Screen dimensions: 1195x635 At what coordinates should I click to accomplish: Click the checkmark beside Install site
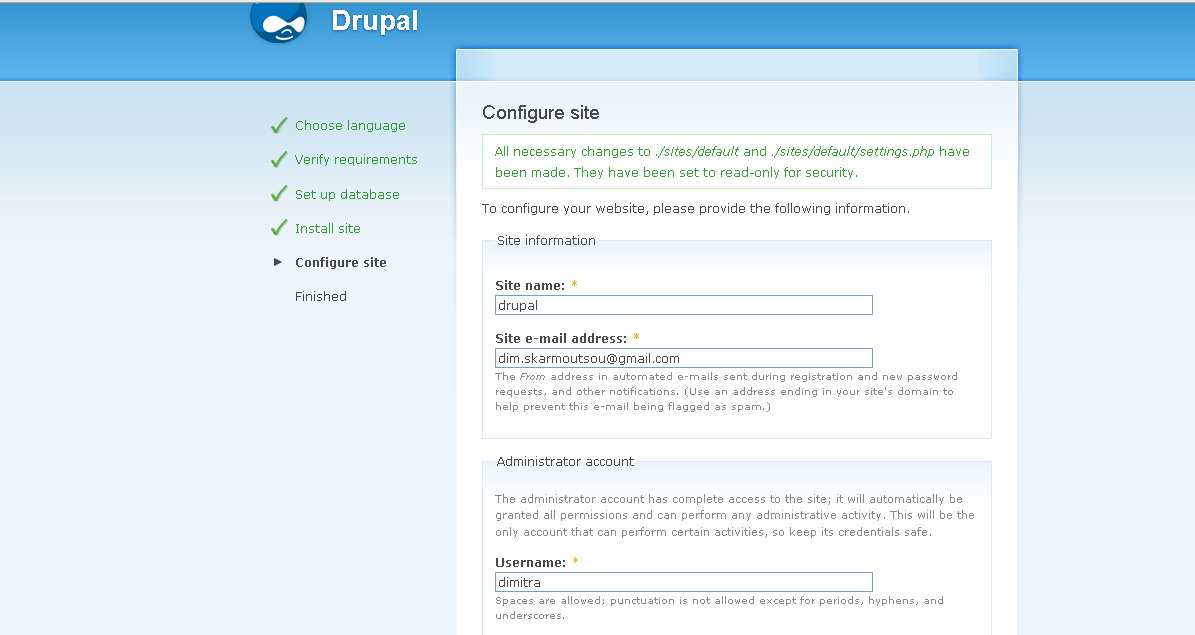coord(279,228)
